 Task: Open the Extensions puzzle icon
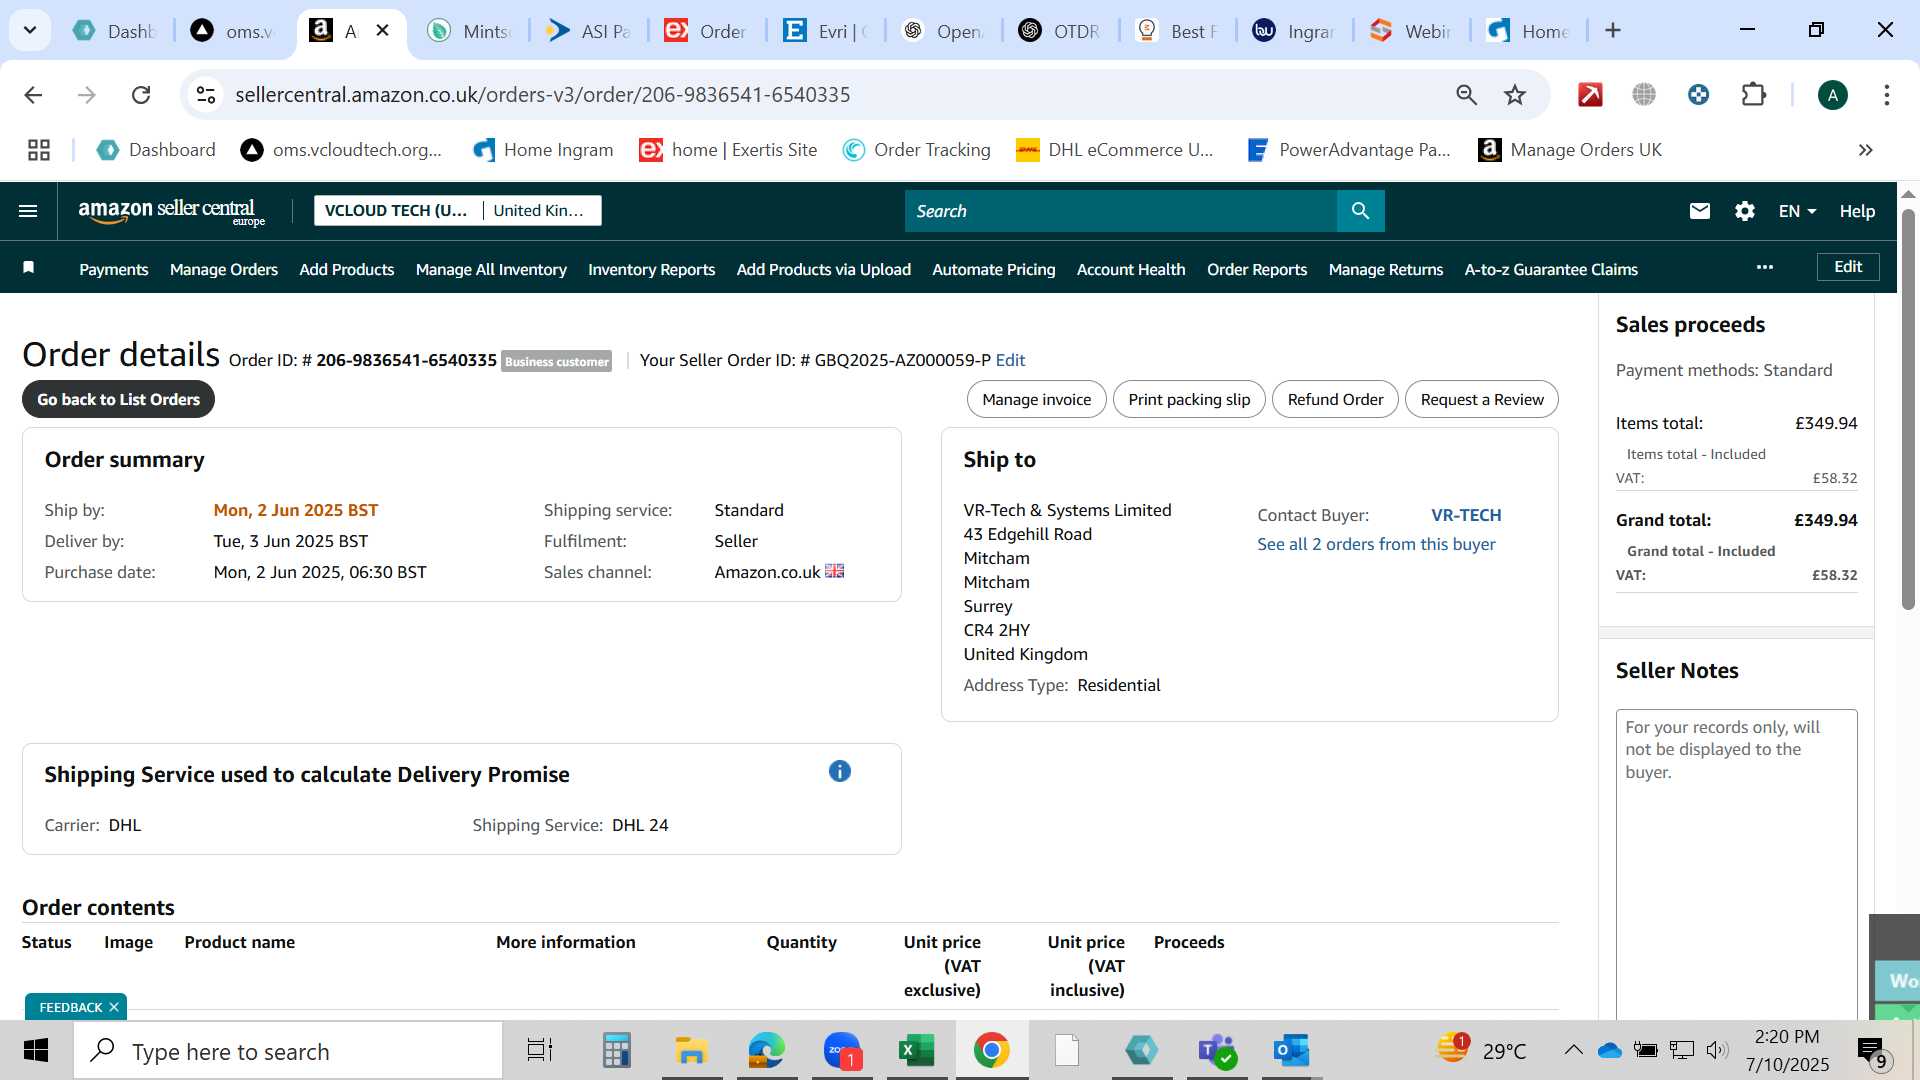coord(1753,95)
